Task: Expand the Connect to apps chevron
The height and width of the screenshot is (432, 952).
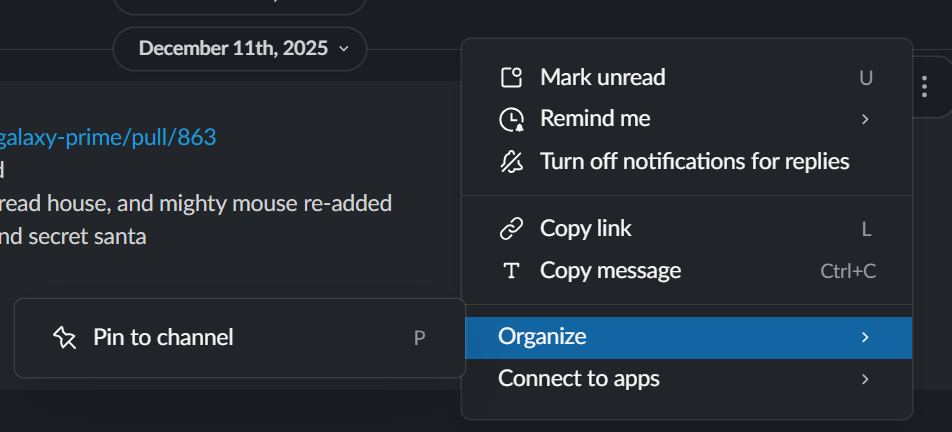Action: [865, 380]
